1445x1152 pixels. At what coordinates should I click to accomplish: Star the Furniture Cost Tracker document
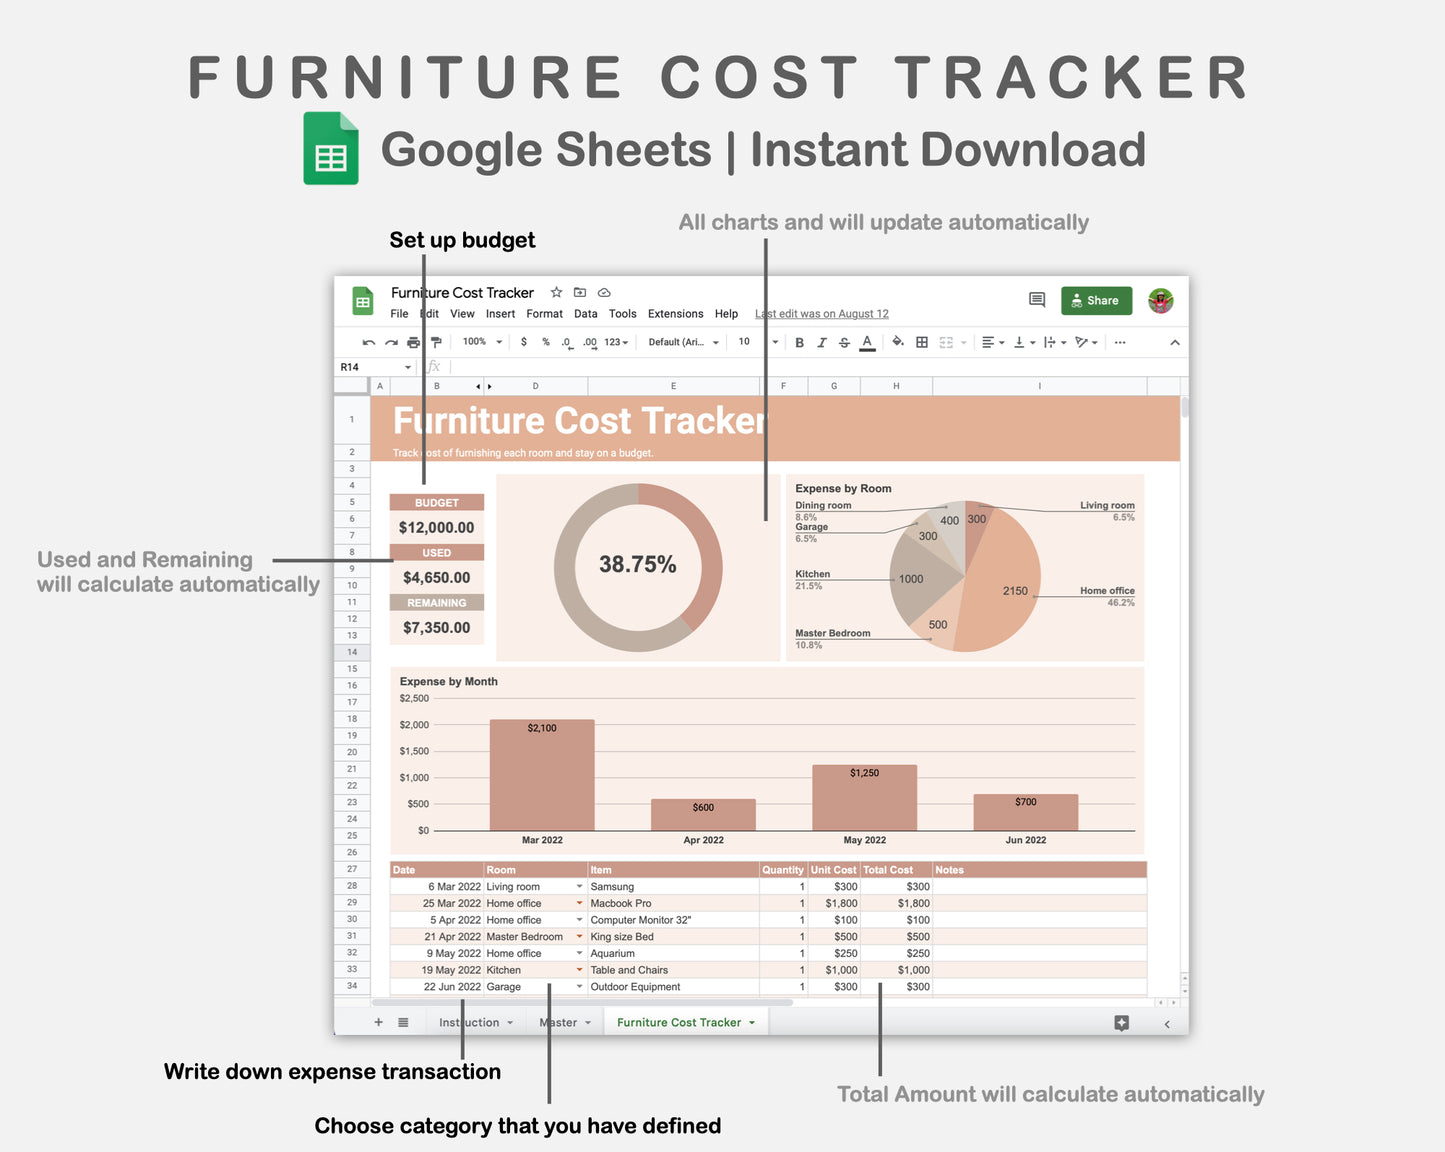[x=556, y=293]
